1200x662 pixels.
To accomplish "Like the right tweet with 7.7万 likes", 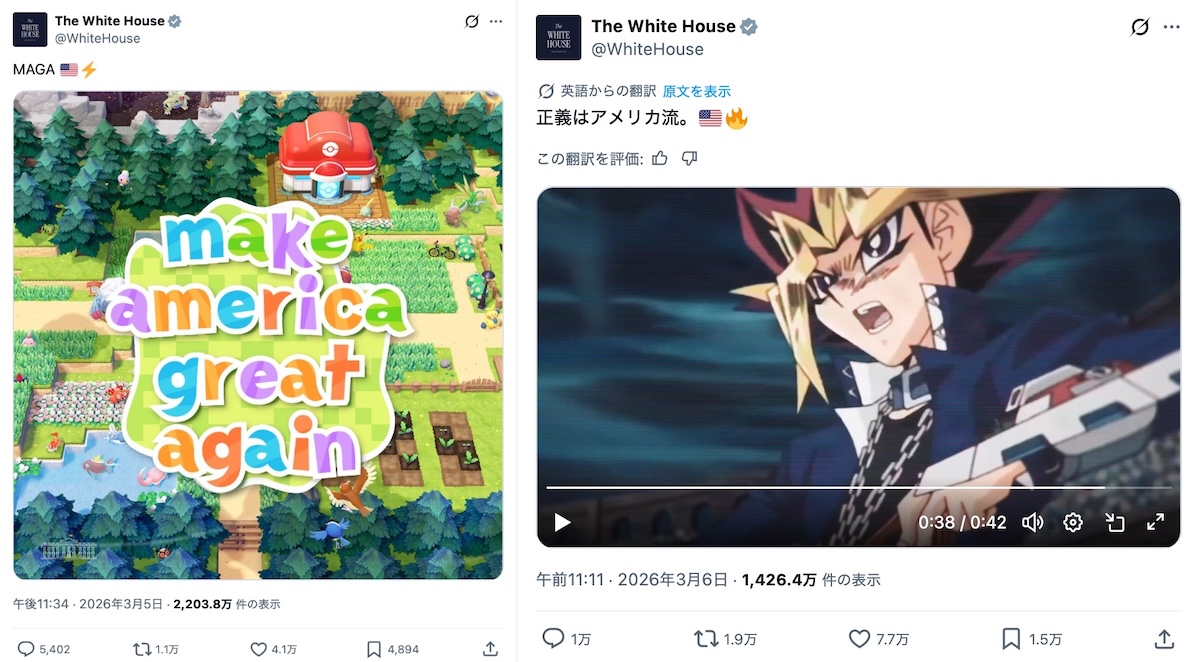I will [x=859, y=638].
